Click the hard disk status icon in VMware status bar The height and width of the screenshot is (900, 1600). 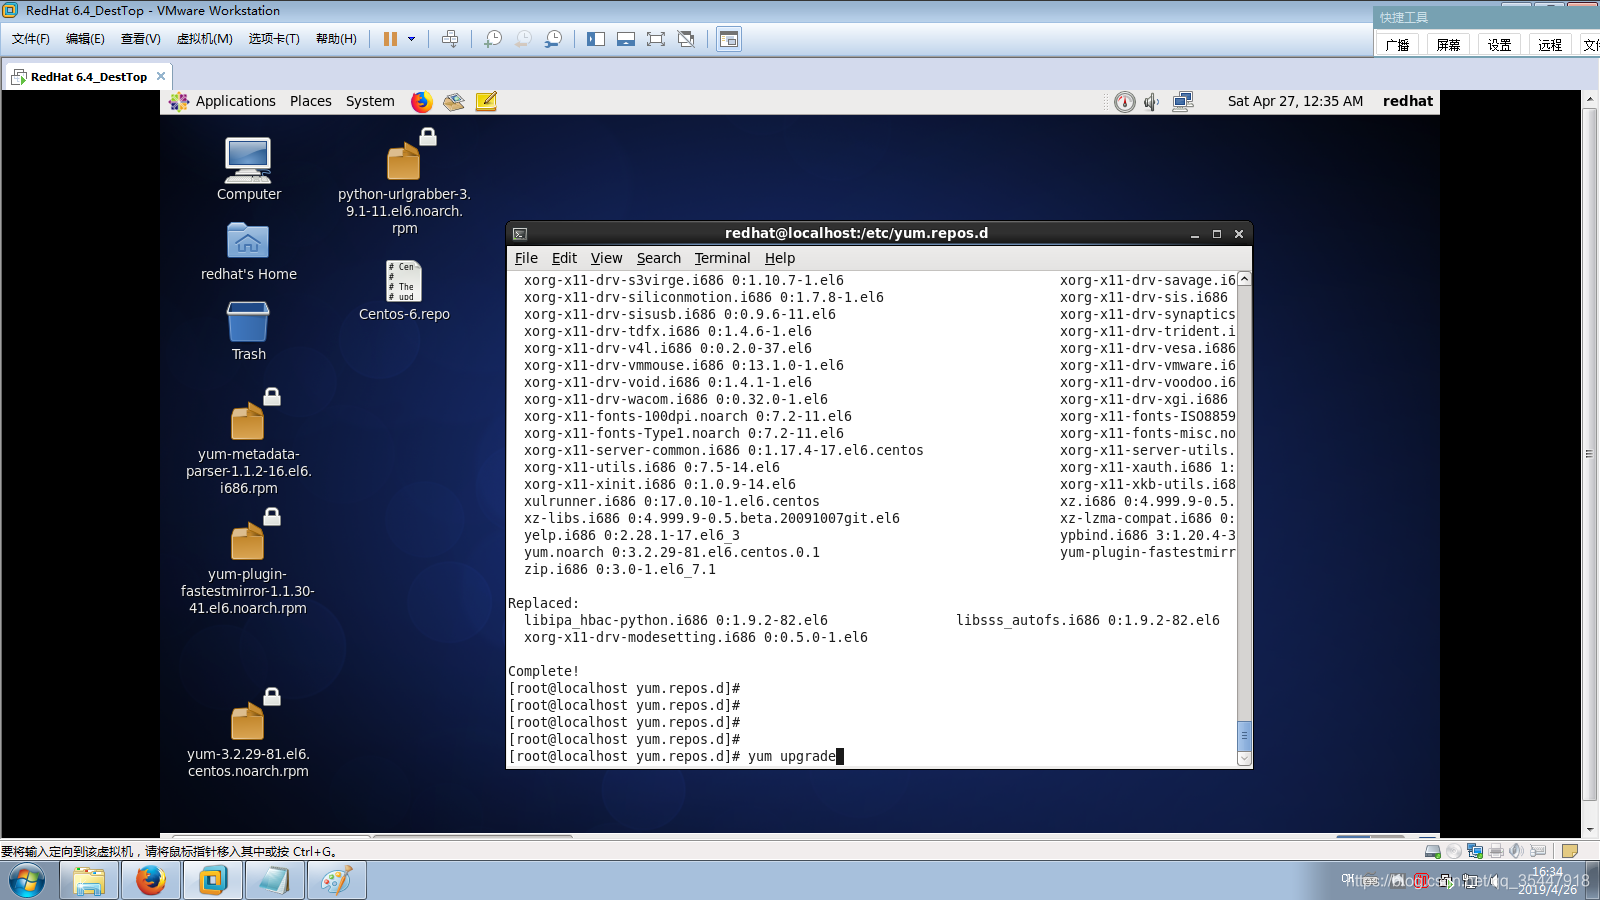click(x=1432, y=851)
